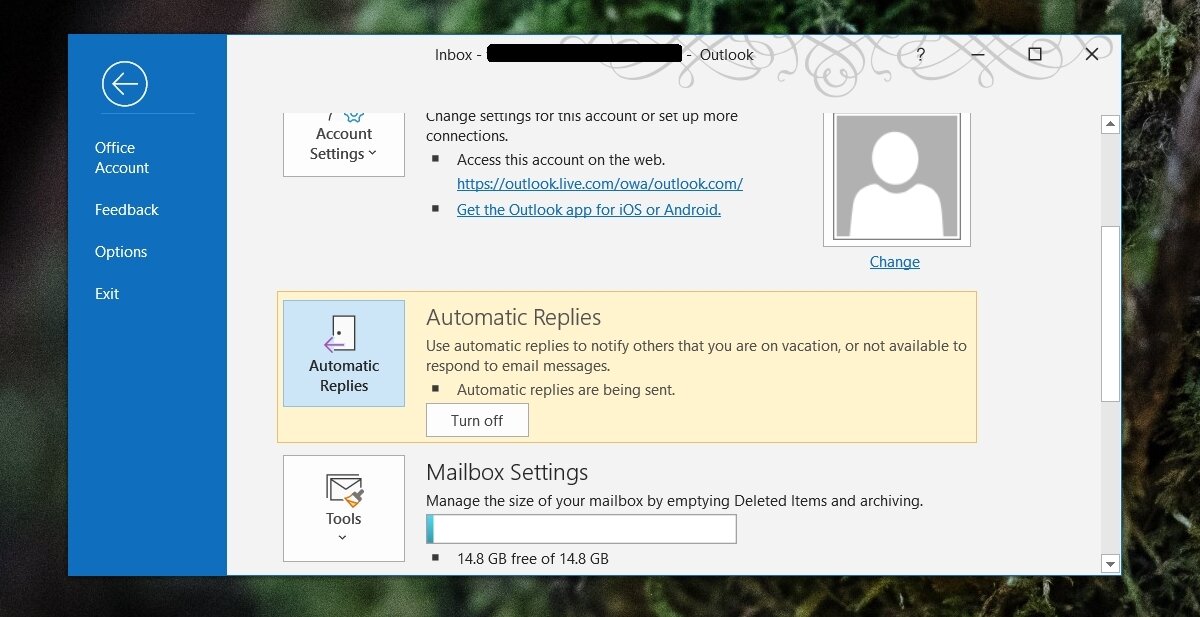
Task: Expand the Tools dropdown chevron
Action: coord(343,538)
